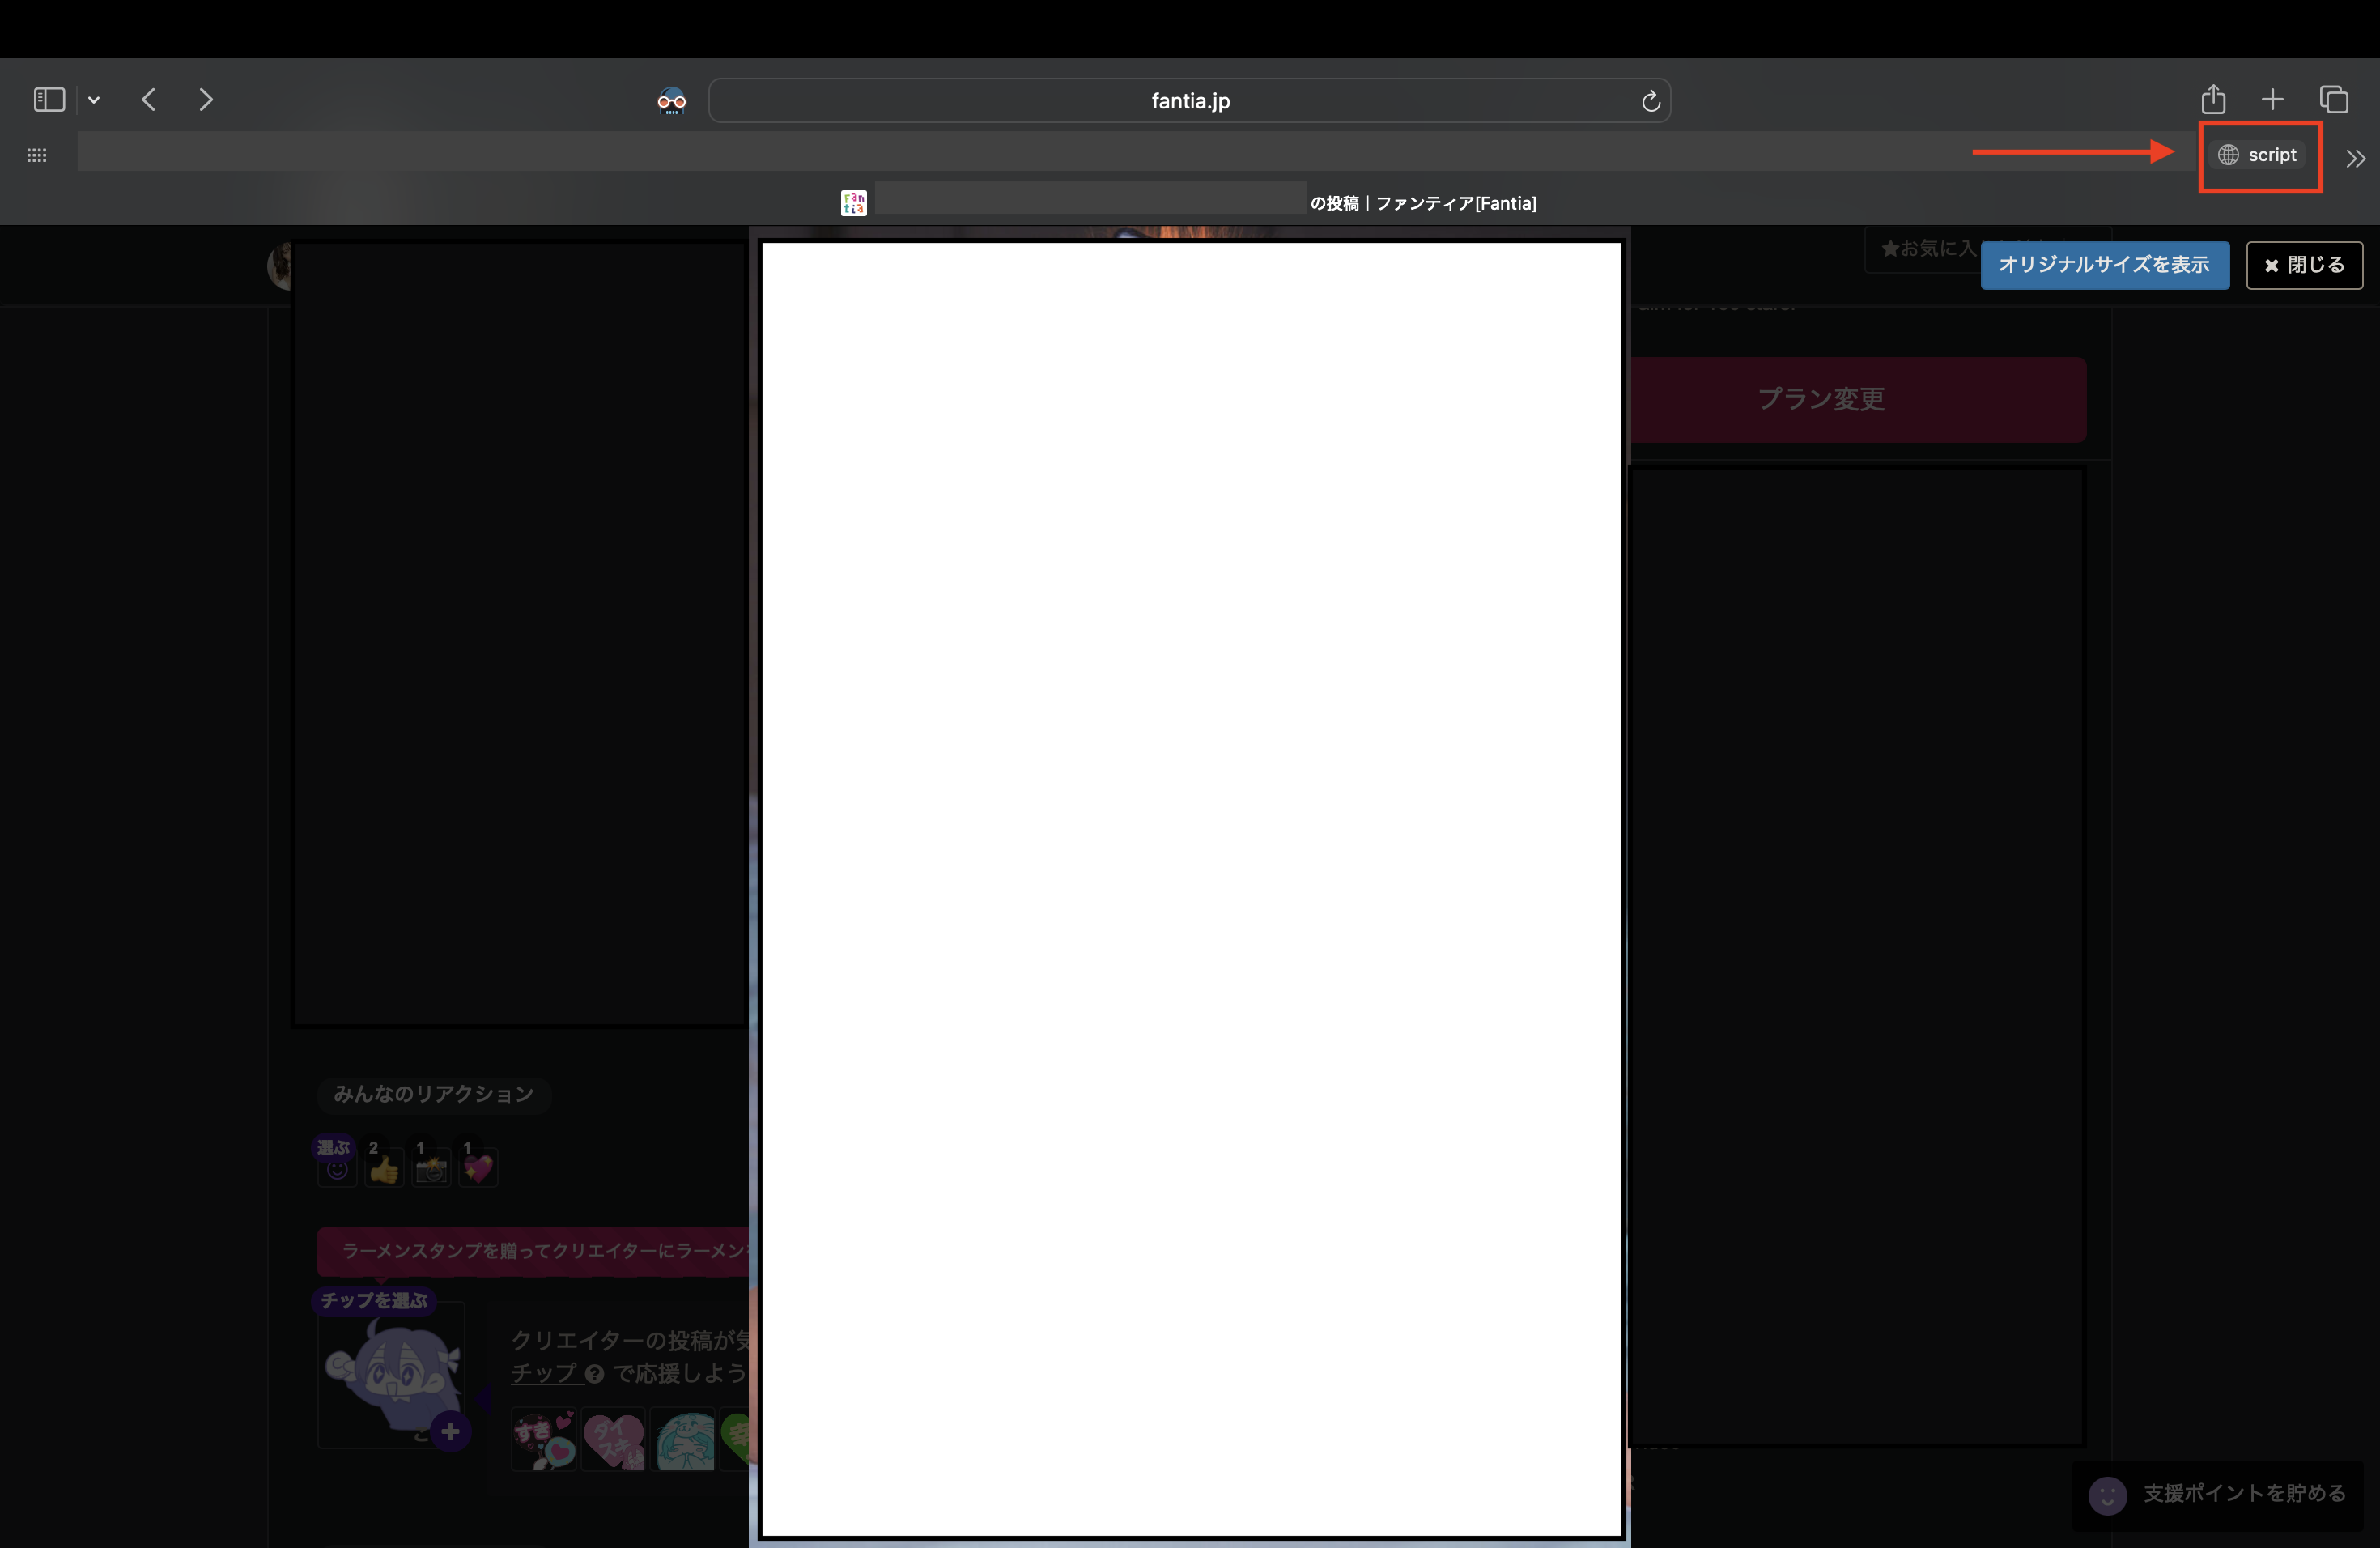Click the script bookmark in favorites bar
This screenshot has height=1548, width=2380.
[2259, 155]
